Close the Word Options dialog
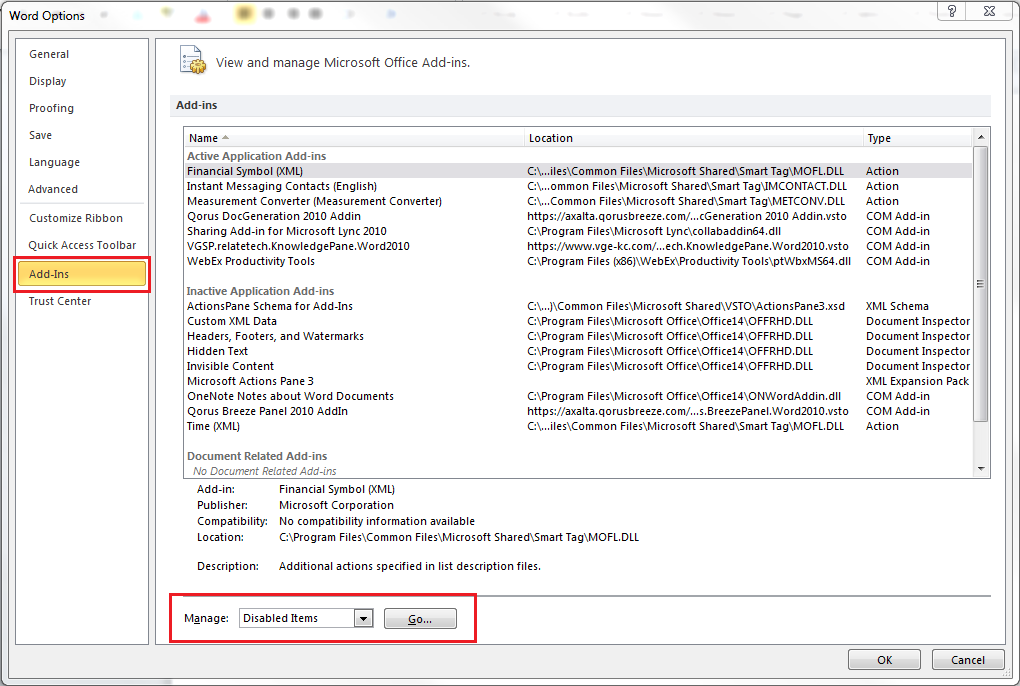 click(989, 11)
